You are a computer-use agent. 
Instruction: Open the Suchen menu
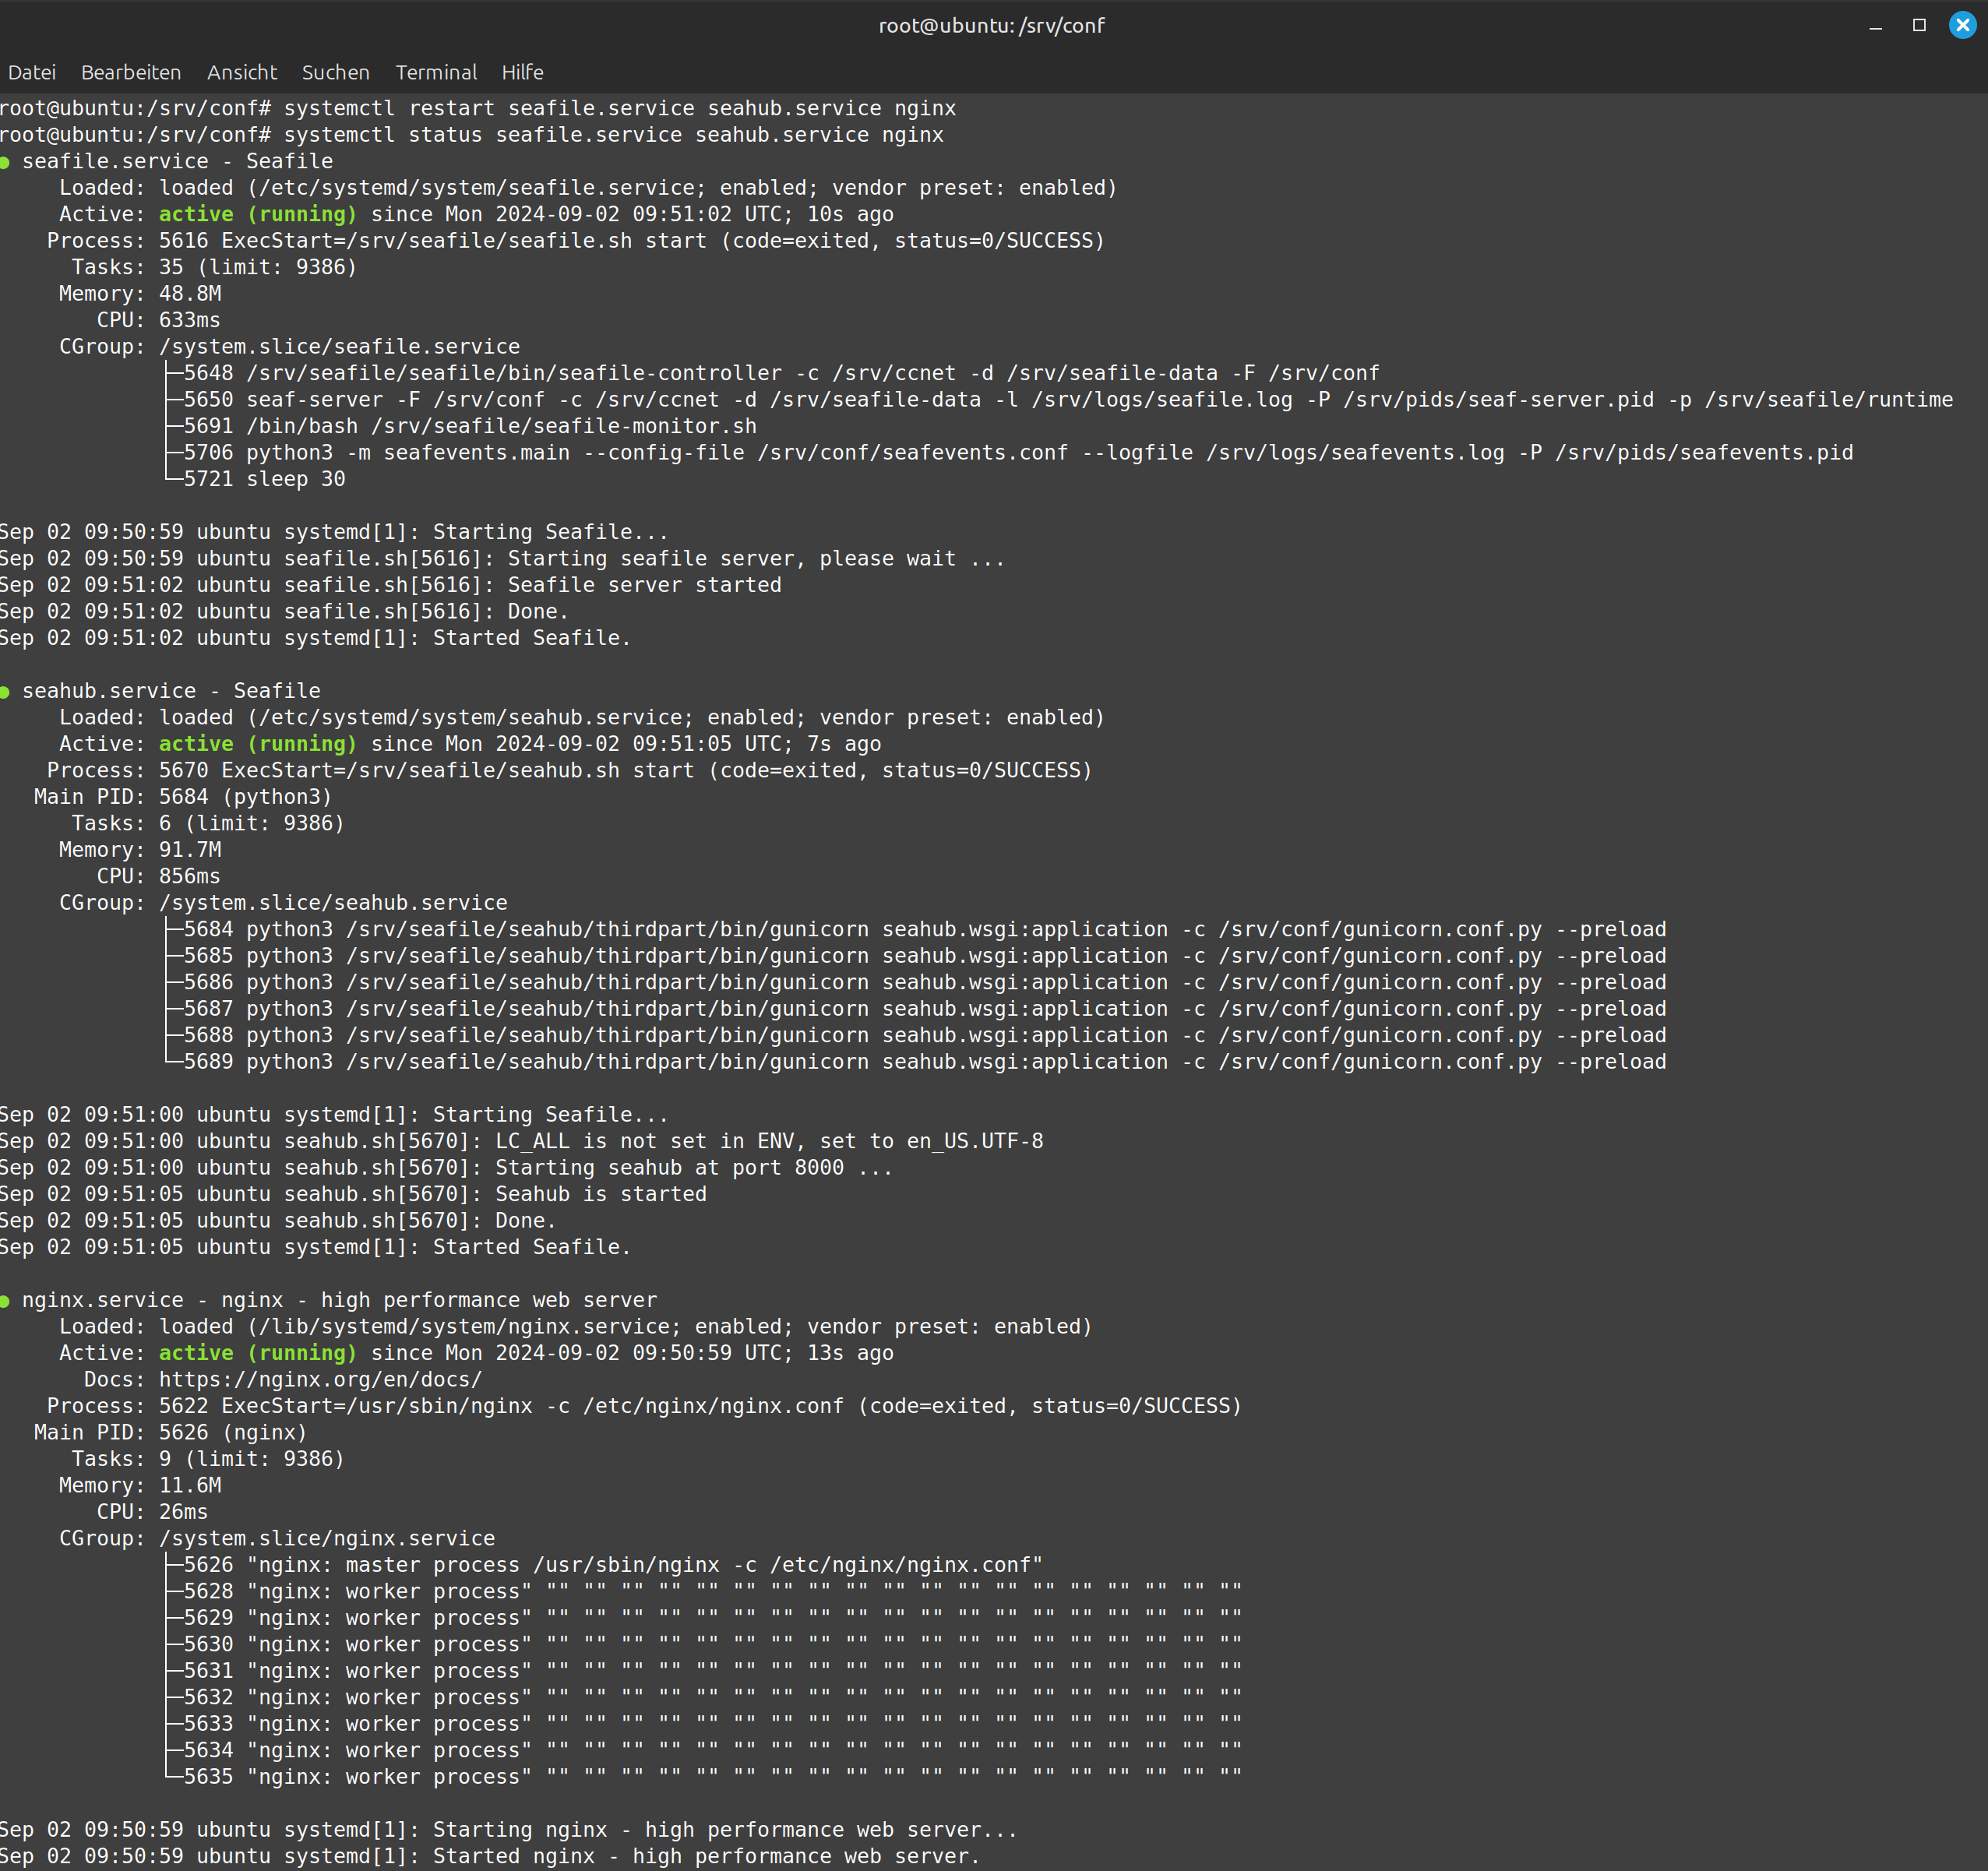(x=336, y=72)
